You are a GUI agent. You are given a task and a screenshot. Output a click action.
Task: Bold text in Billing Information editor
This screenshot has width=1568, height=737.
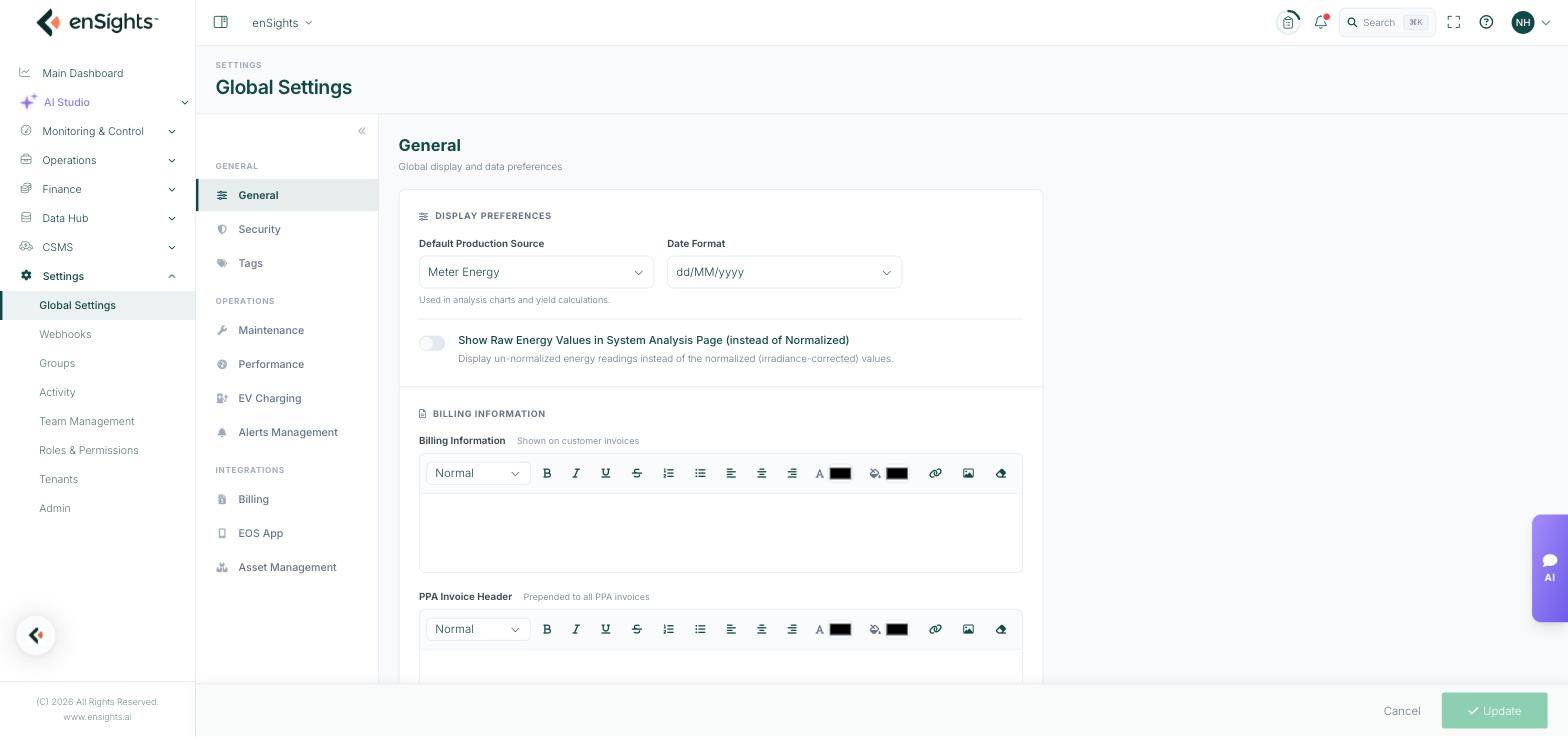547,473
